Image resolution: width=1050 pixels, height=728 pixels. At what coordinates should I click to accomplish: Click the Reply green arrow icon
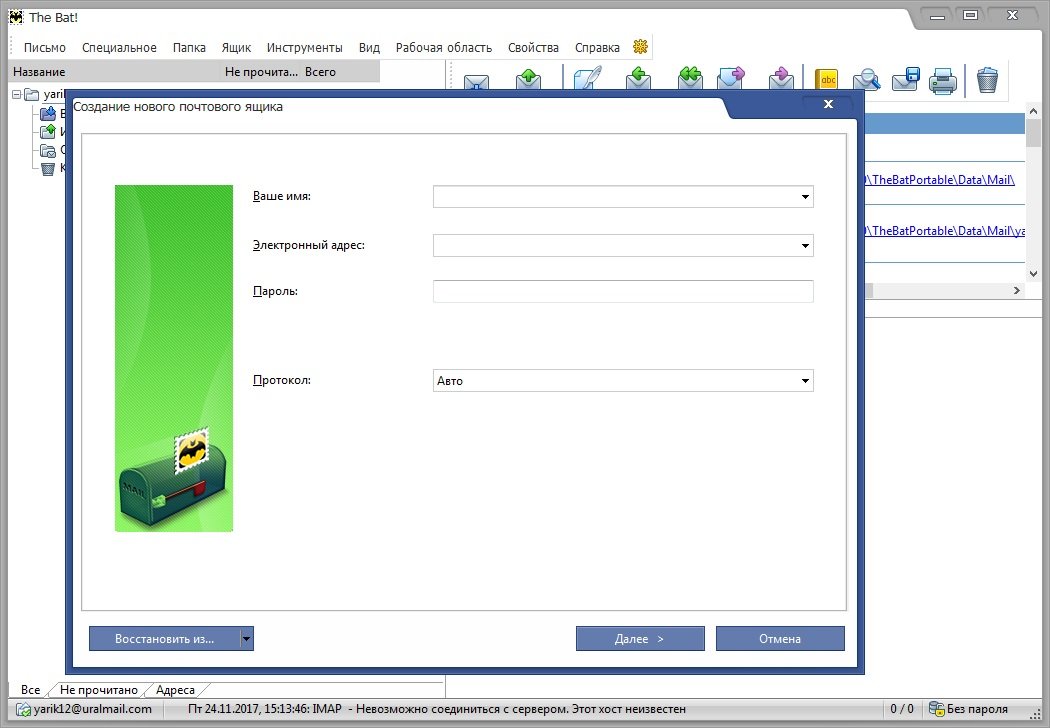pos(639,80)
